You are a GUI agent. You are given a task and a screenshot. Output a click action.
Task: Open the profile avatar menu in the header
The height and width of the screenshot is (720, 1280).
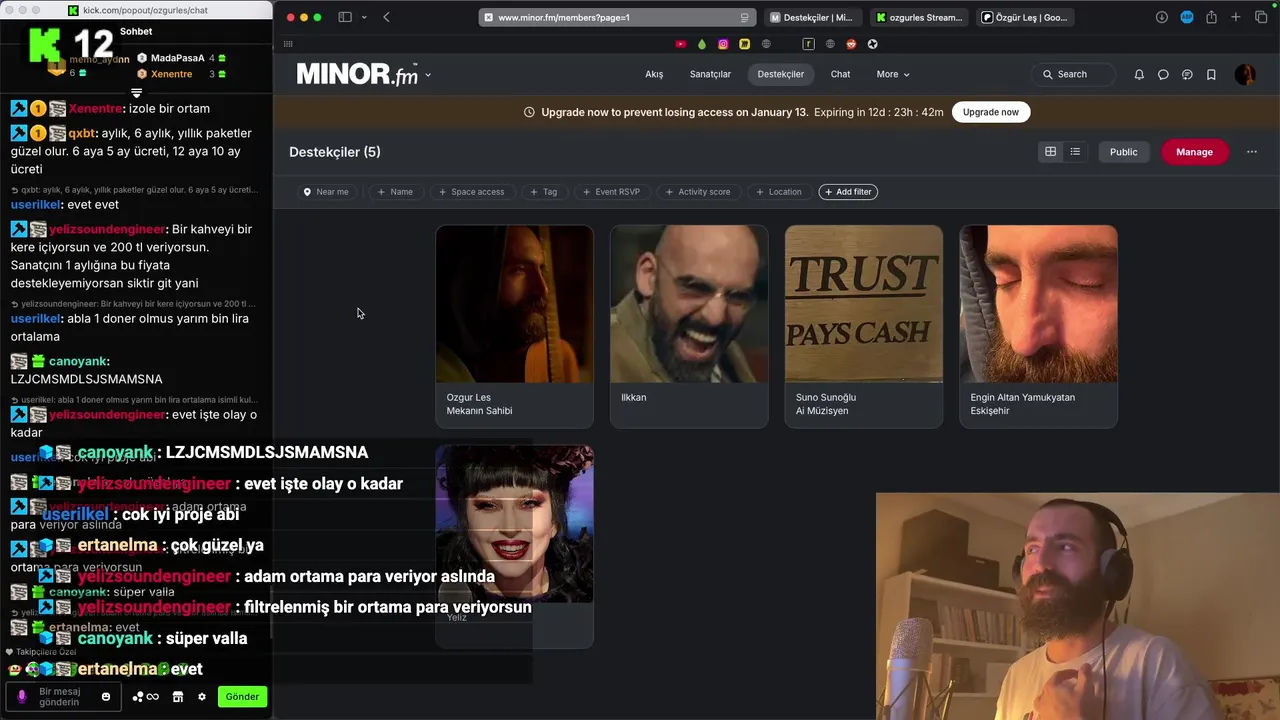pyautogui.click(x=1245, y=74)
